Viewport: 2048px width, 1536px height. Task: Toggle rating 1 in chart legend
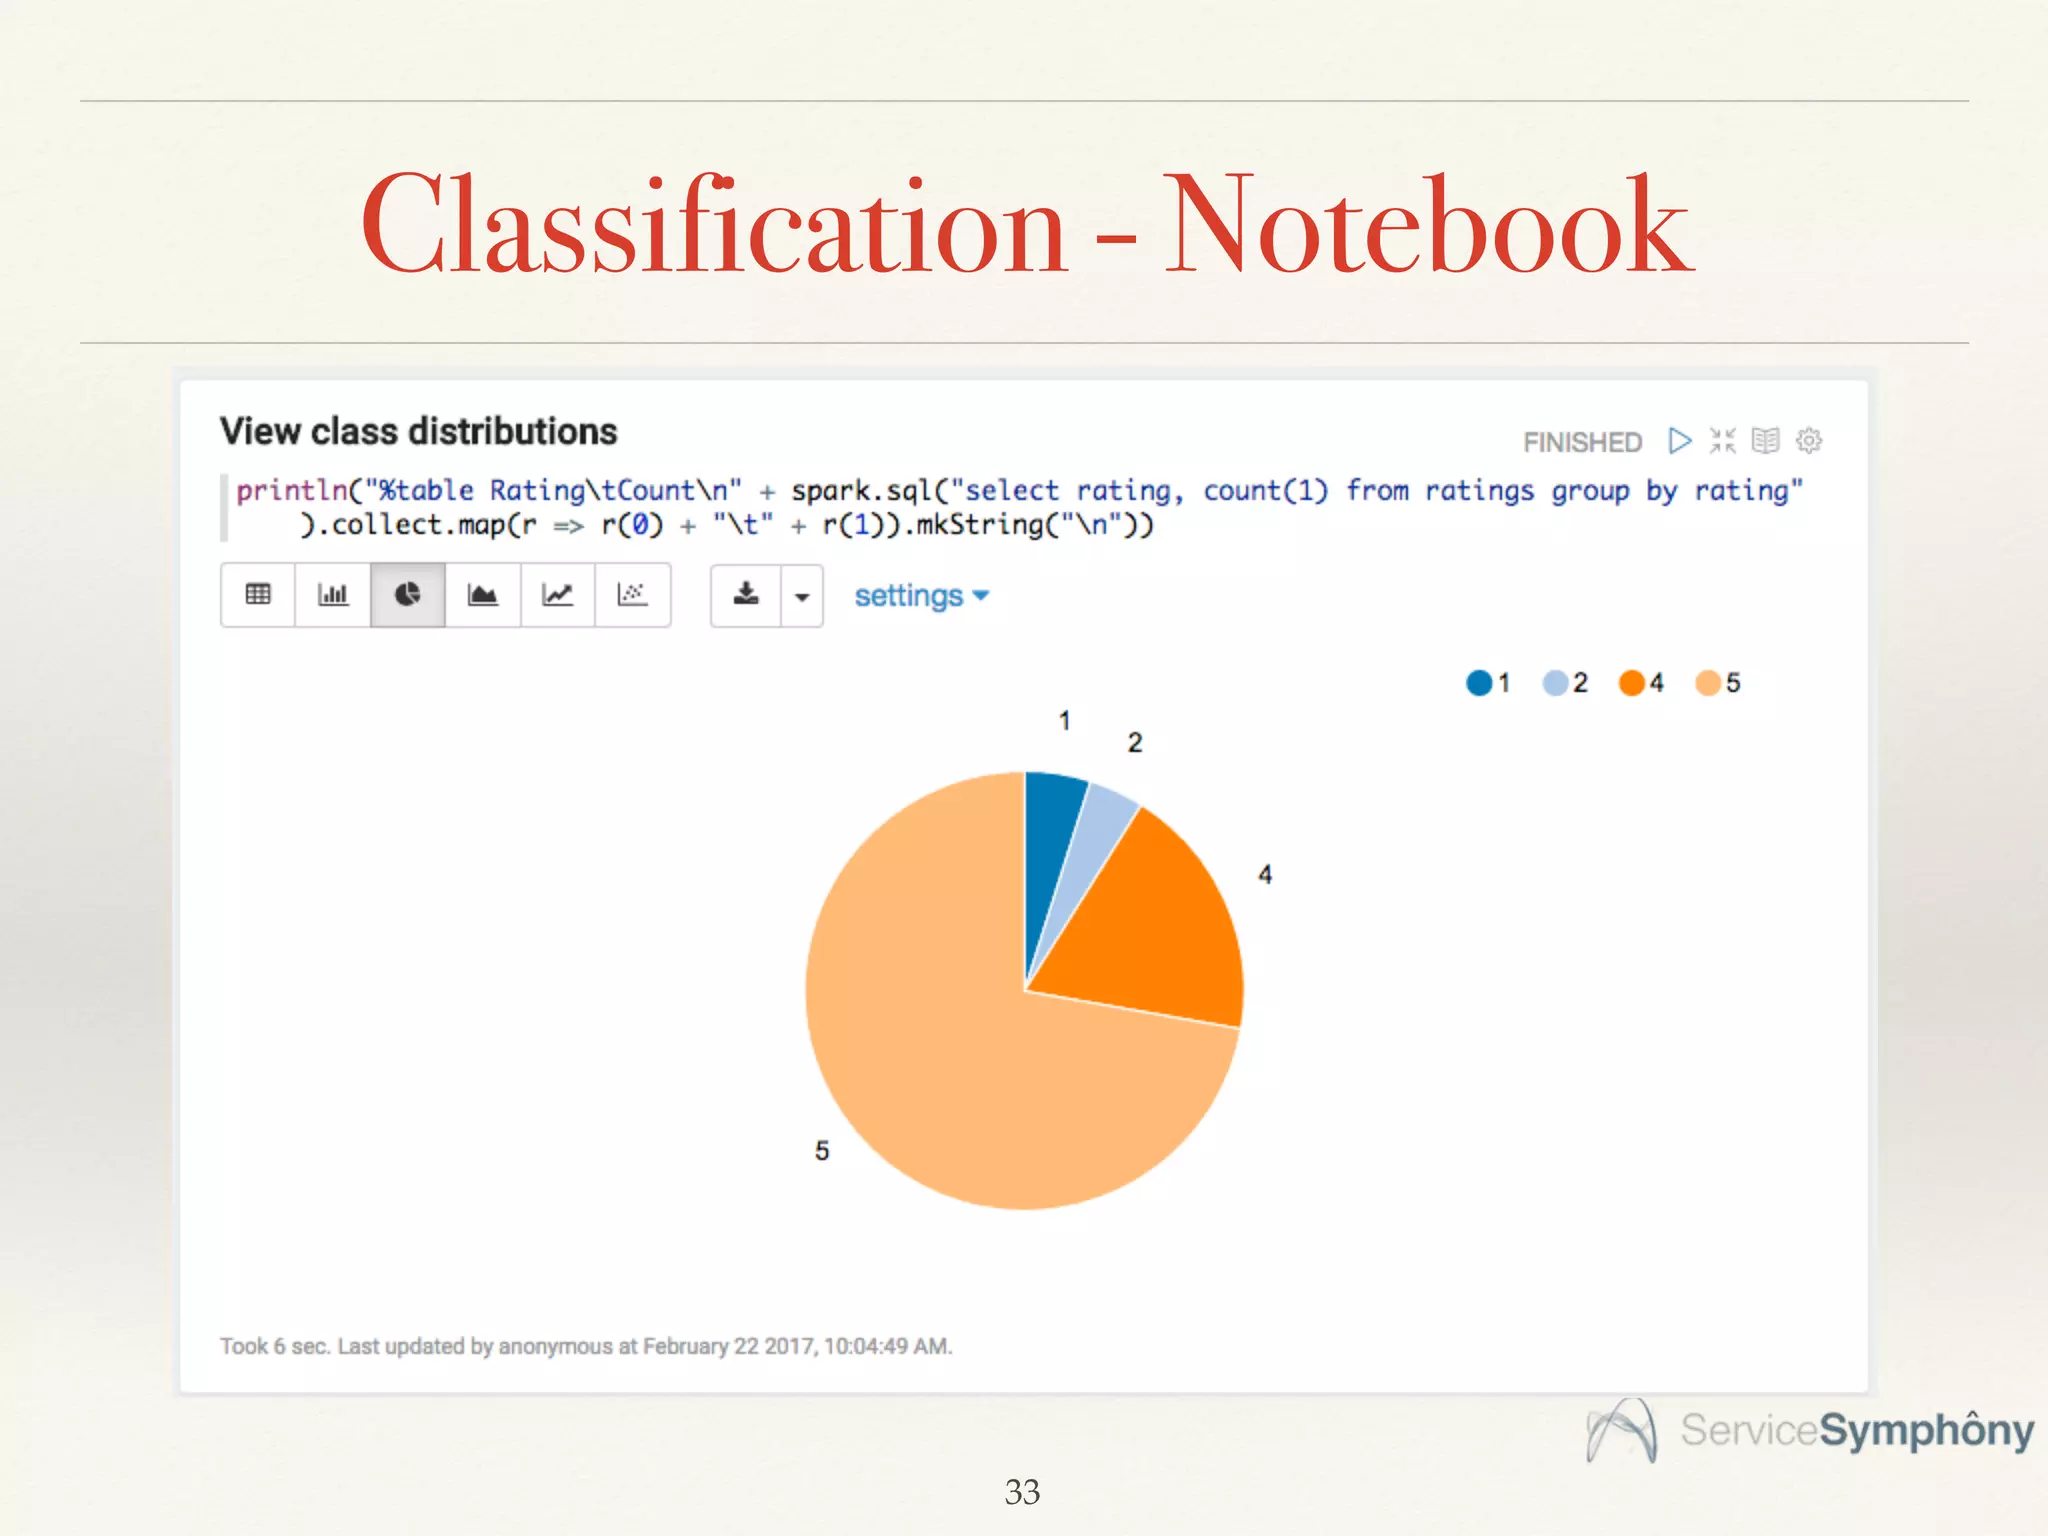tap(1488, 683)
